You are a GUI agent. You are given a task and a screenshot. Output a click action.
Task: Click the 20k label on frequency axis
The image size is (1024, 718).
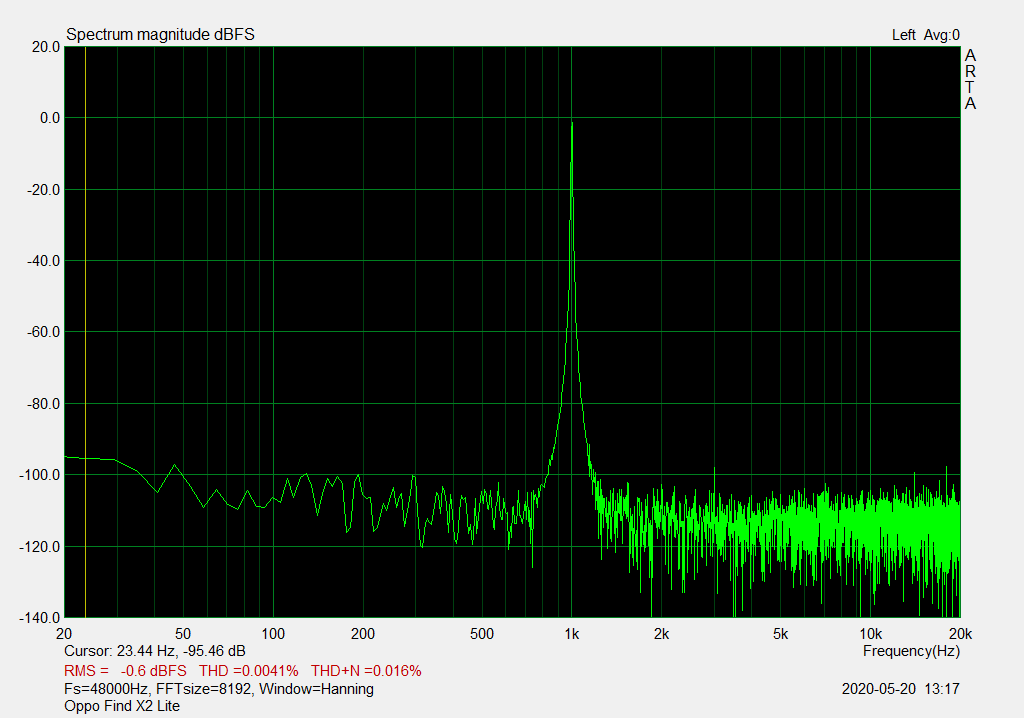[x=959, y=634]
